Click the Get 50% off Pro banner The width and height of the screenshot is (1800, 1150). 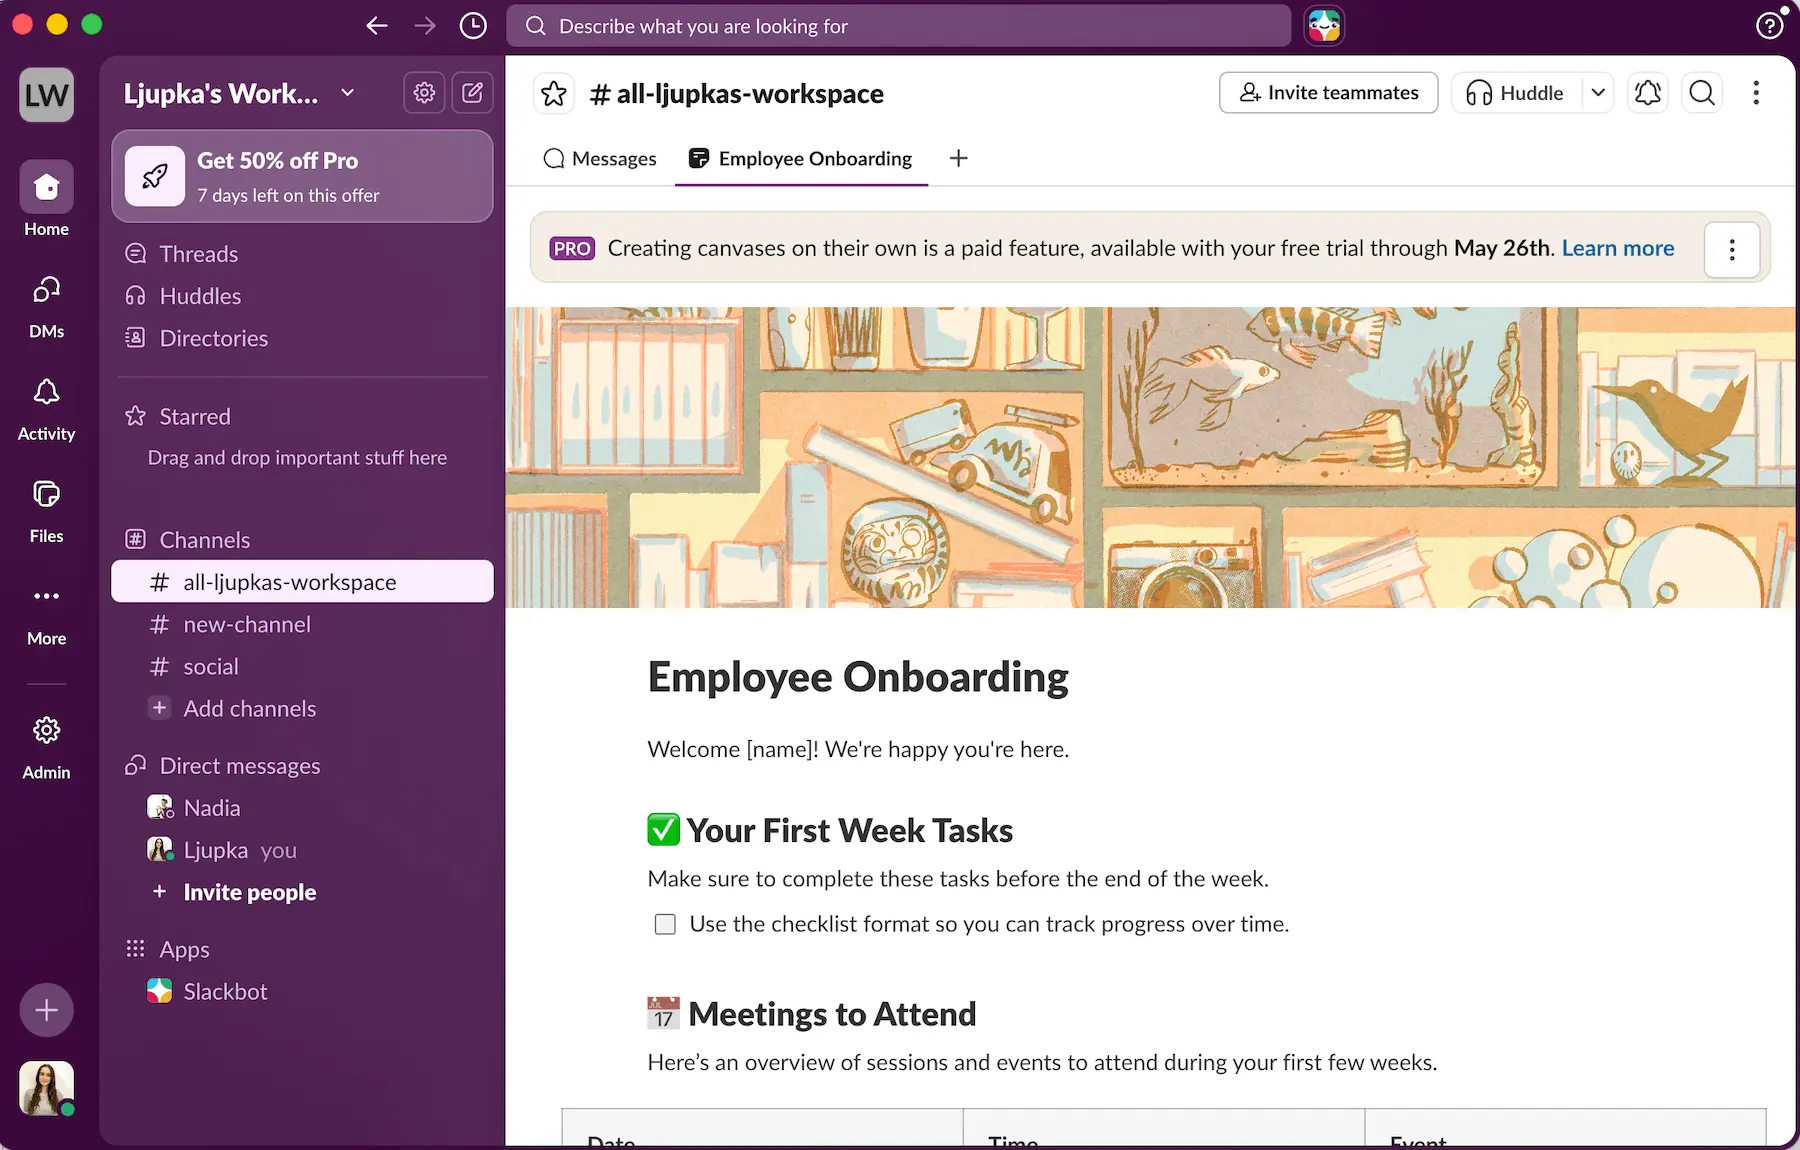302,176
